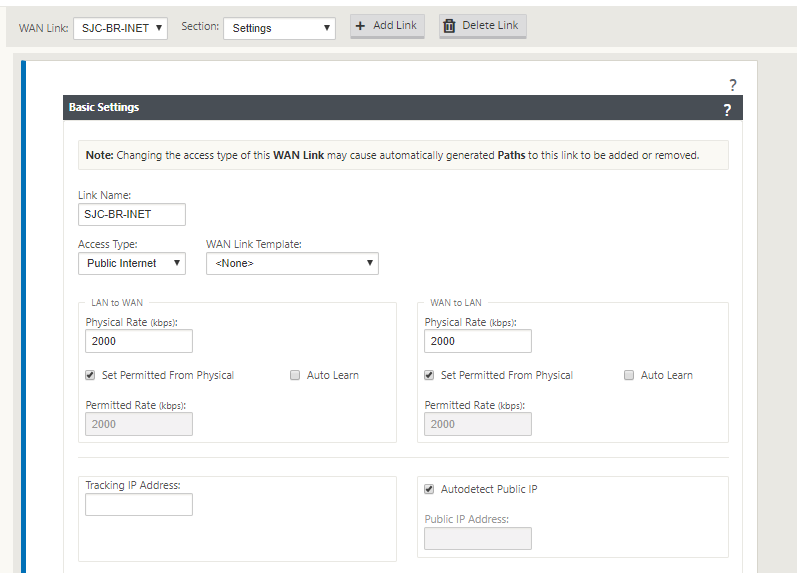Enable LAN to WAN Auto Learn checkbox

coord(295,375)
